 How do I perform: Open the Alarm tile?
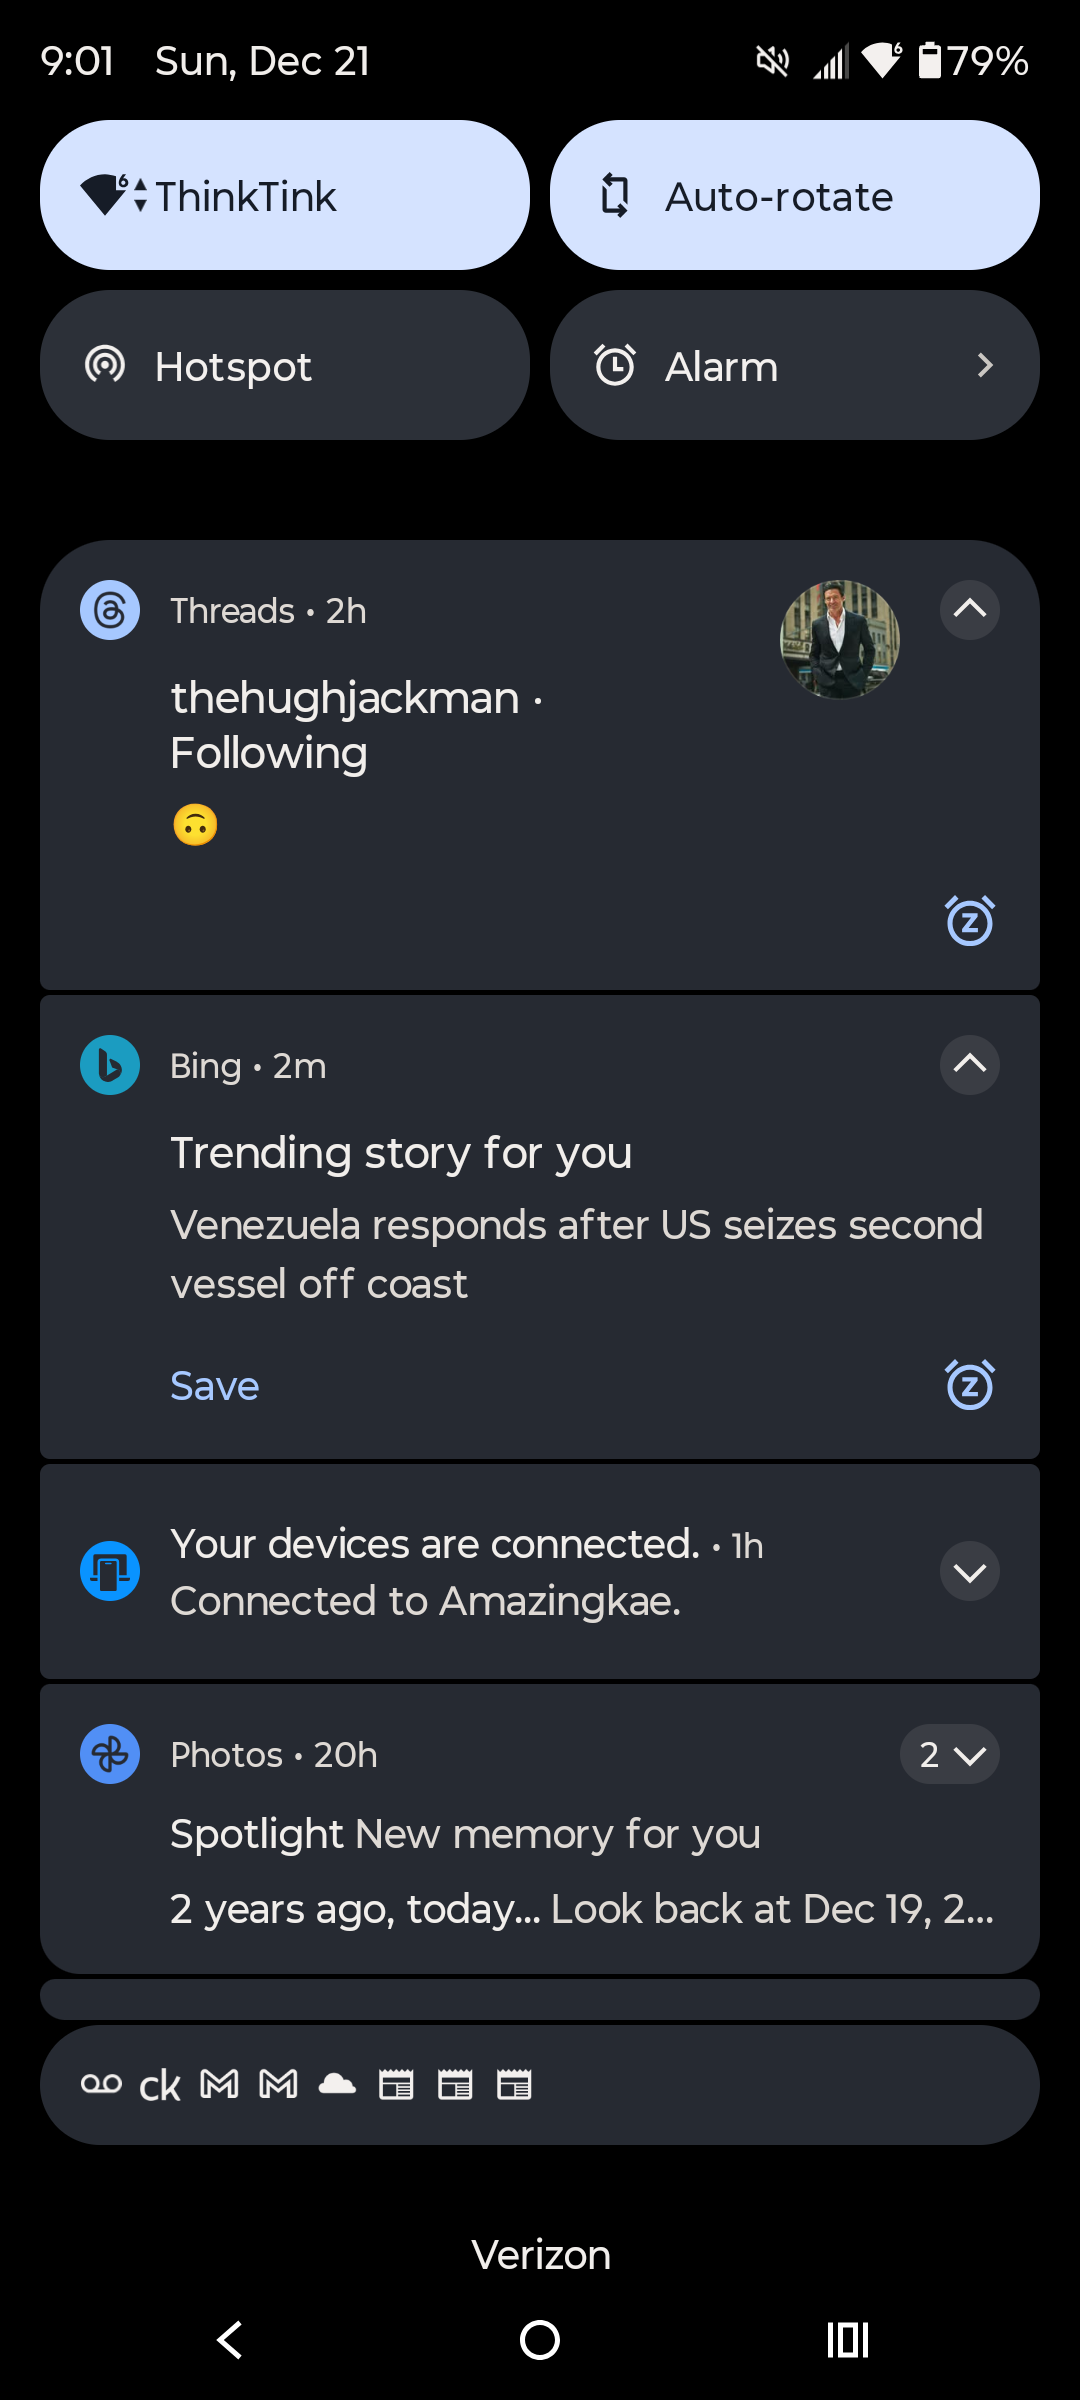(x=795, y=365)
